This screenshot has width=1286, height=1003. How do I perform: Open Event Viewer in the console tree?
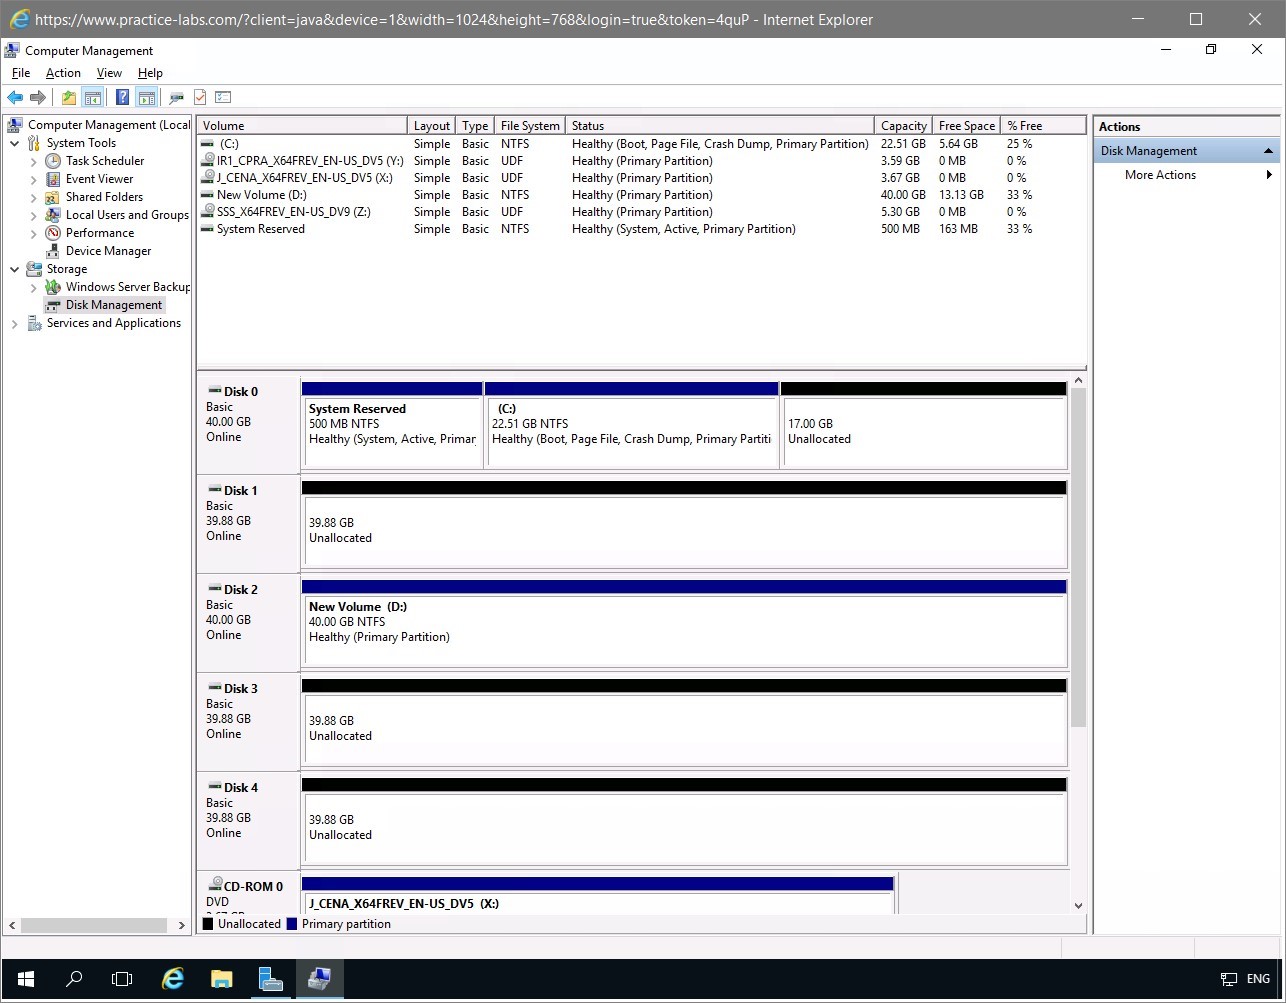pyautogui.click(x=99, y=179)
